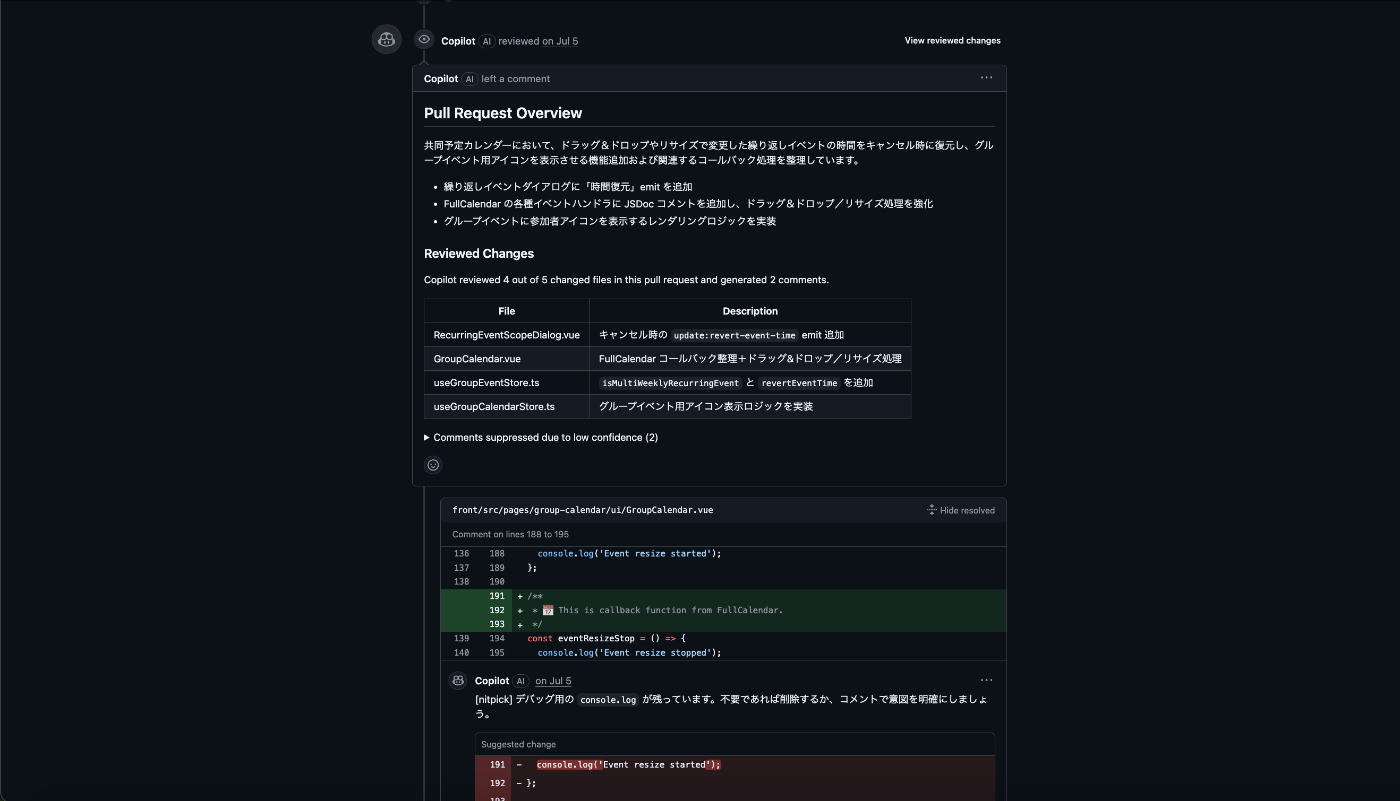Click the AI badge in review header
Viewport: 1400px width, 801px height.
(487, 41)
